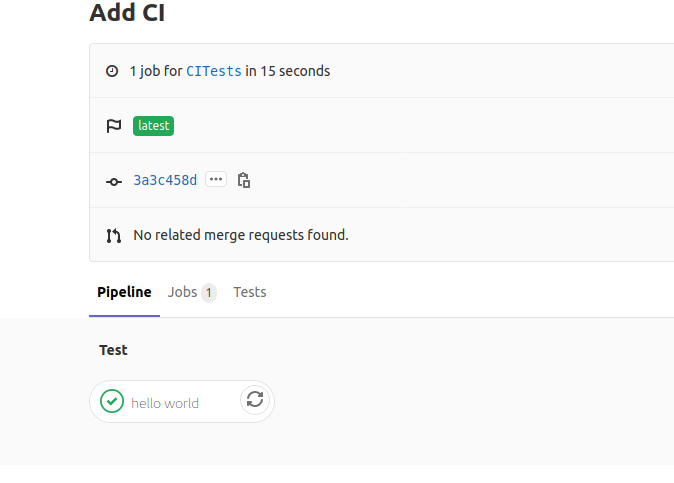Click the Jobs count badge
The width and height of the screenshot is (674, 483).
pyautogui.click(x=208, y=293)
